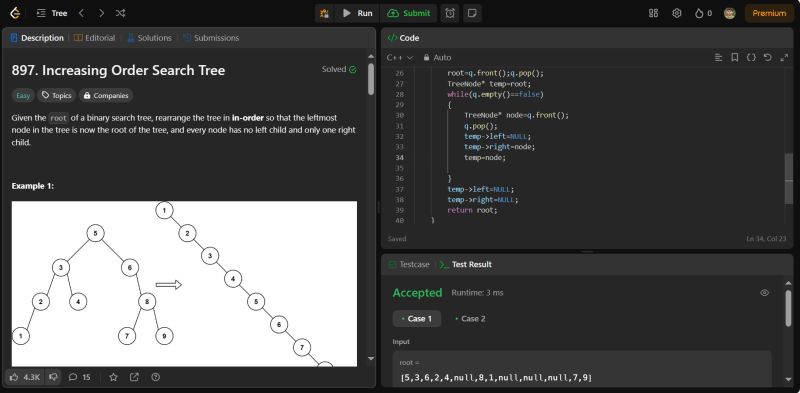This screenshot has width=800, height=393.
Task: Click the description panel vertical scrollbar
Action: click(x=371, y=79)
